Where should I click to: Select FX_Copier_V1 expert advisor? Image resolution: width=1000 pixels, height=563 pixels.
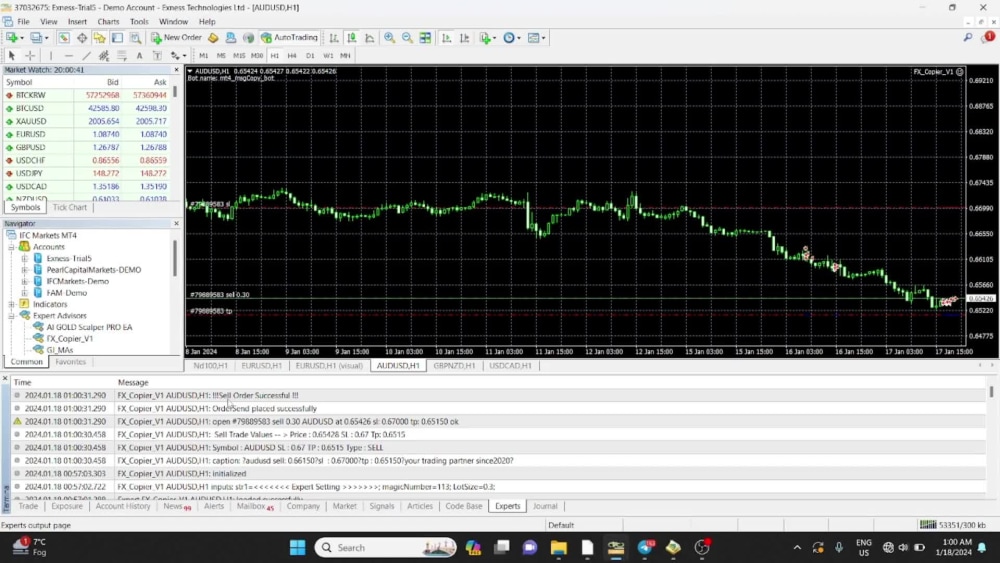(70, 339)
